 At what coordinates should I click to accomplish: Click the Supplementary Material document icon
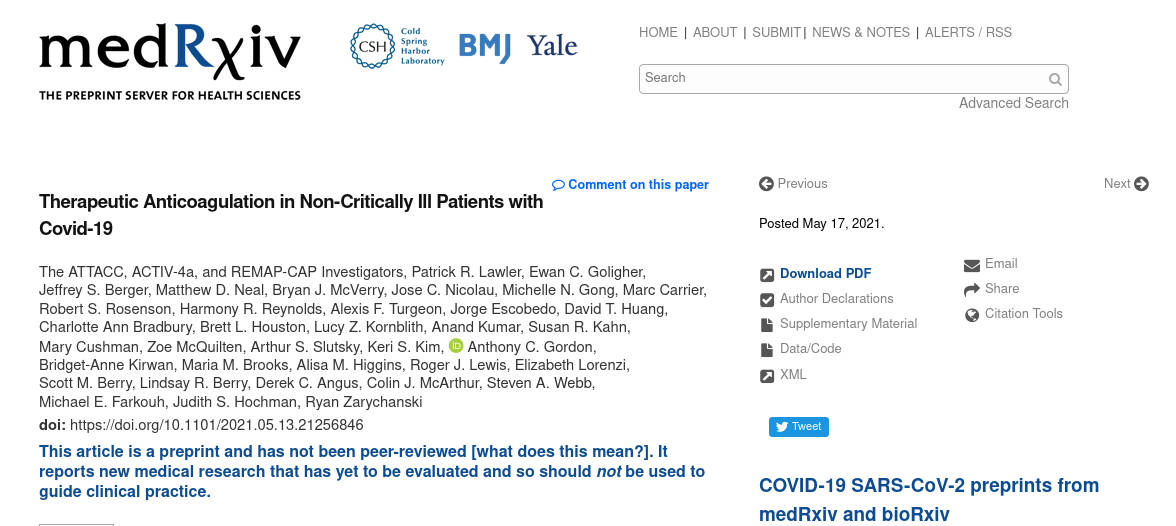(x=767, y=325)
